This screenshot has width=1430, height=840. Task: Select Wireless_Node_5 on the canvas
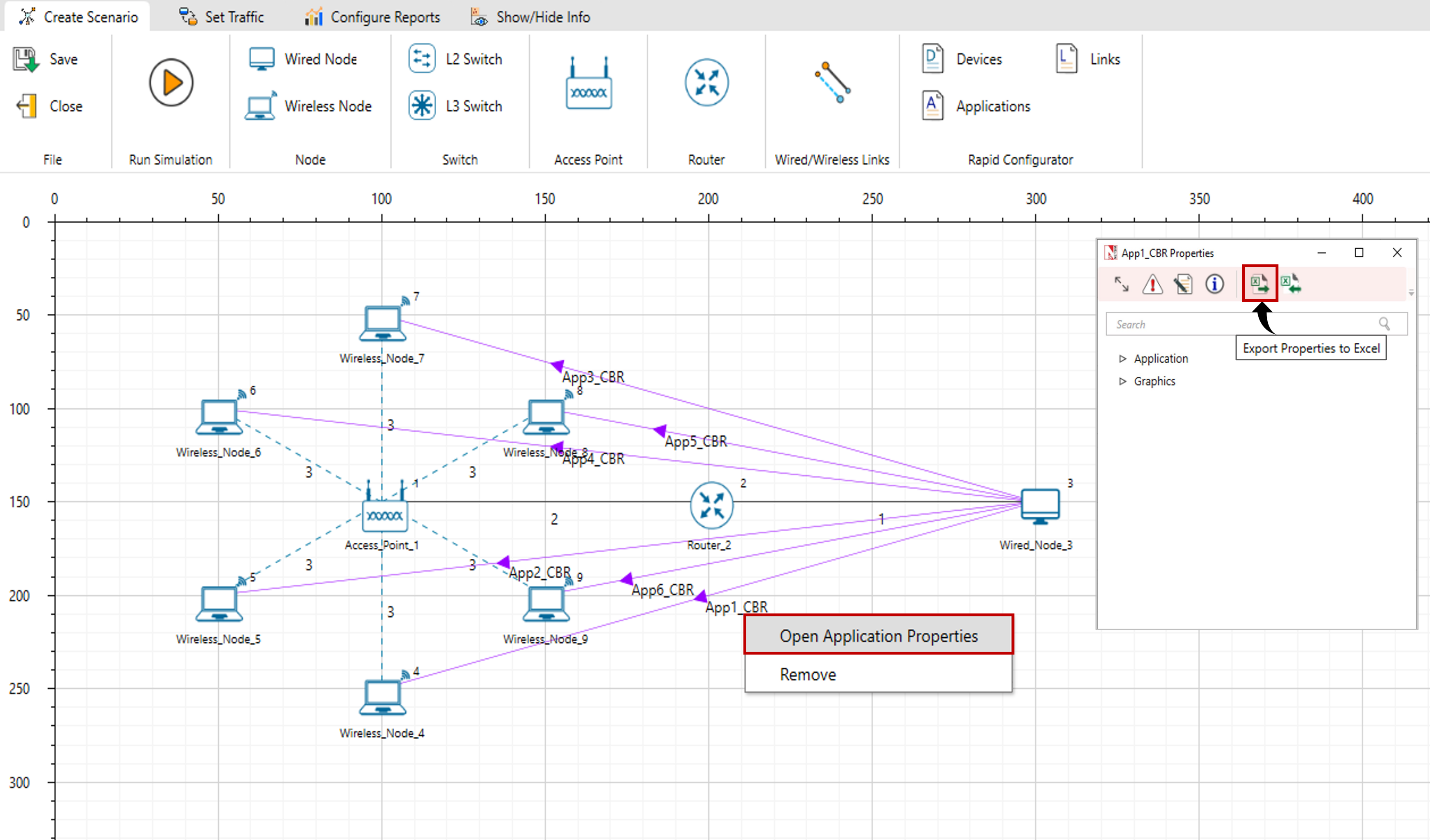point(218,604)
